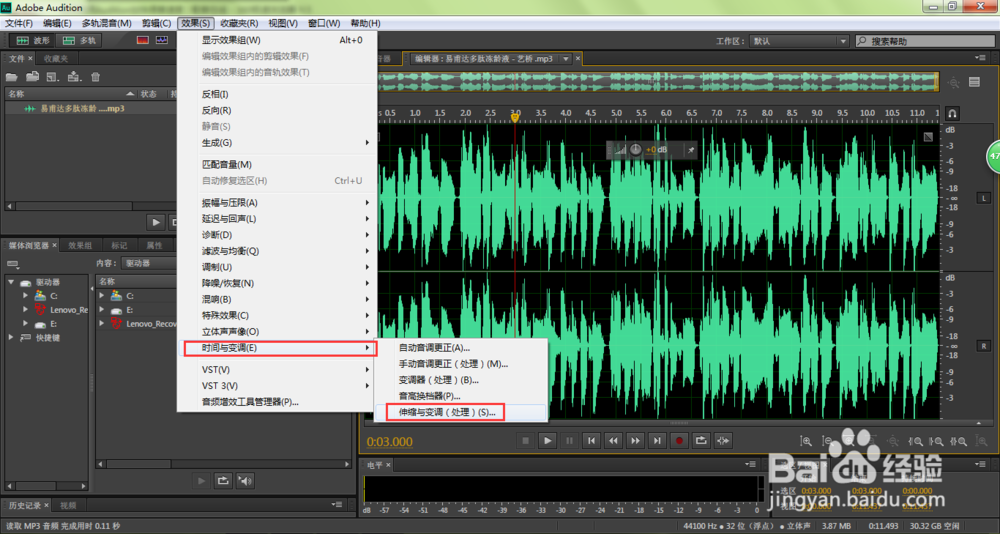Click the 名称 column header in Files panel
The width and height of the screenshot is (1000, 534).
point(70,94)
